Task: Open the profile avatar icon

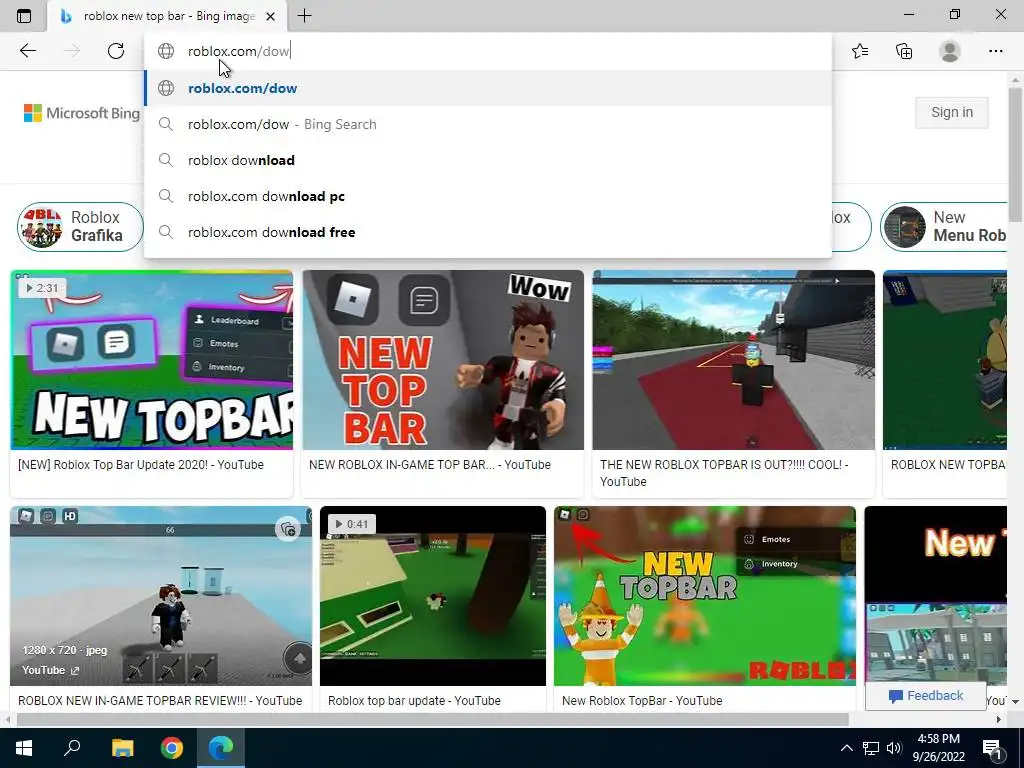Action: (950, 51)
